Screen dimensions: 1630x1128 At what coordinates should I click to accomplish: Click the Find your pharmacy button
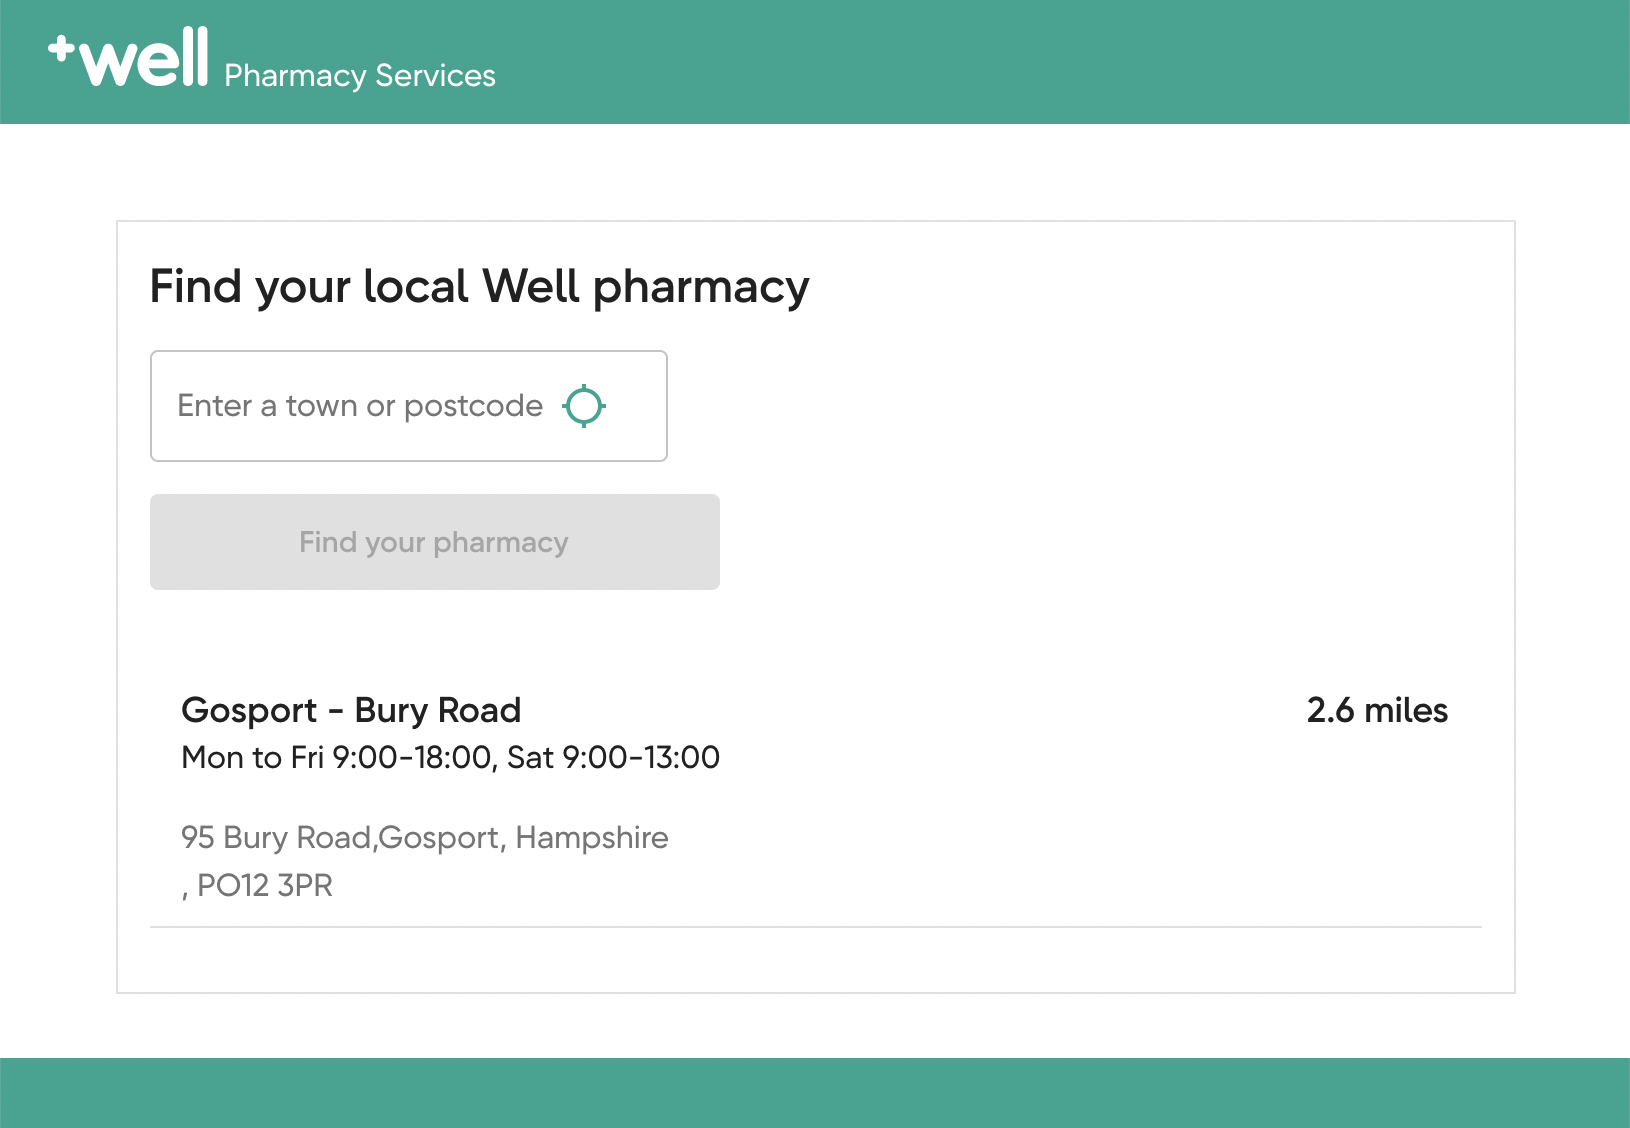tap(433, 541)
